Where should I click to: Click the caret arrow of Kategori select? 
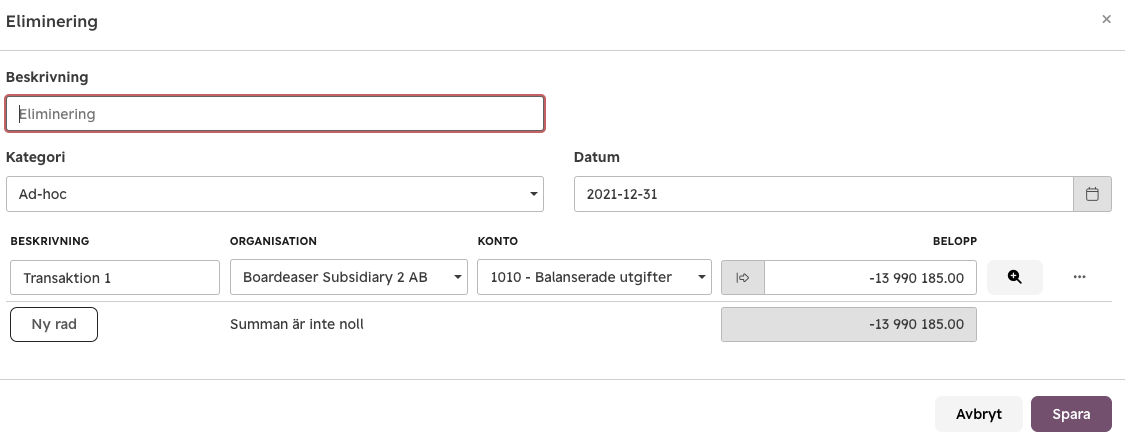tap(533, 194)
